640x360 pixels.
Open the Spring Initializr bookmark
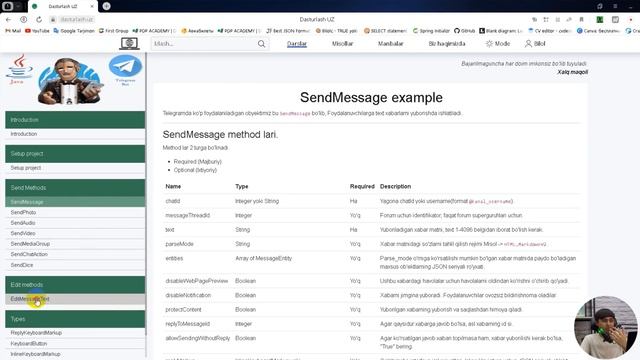coord(431,31)
